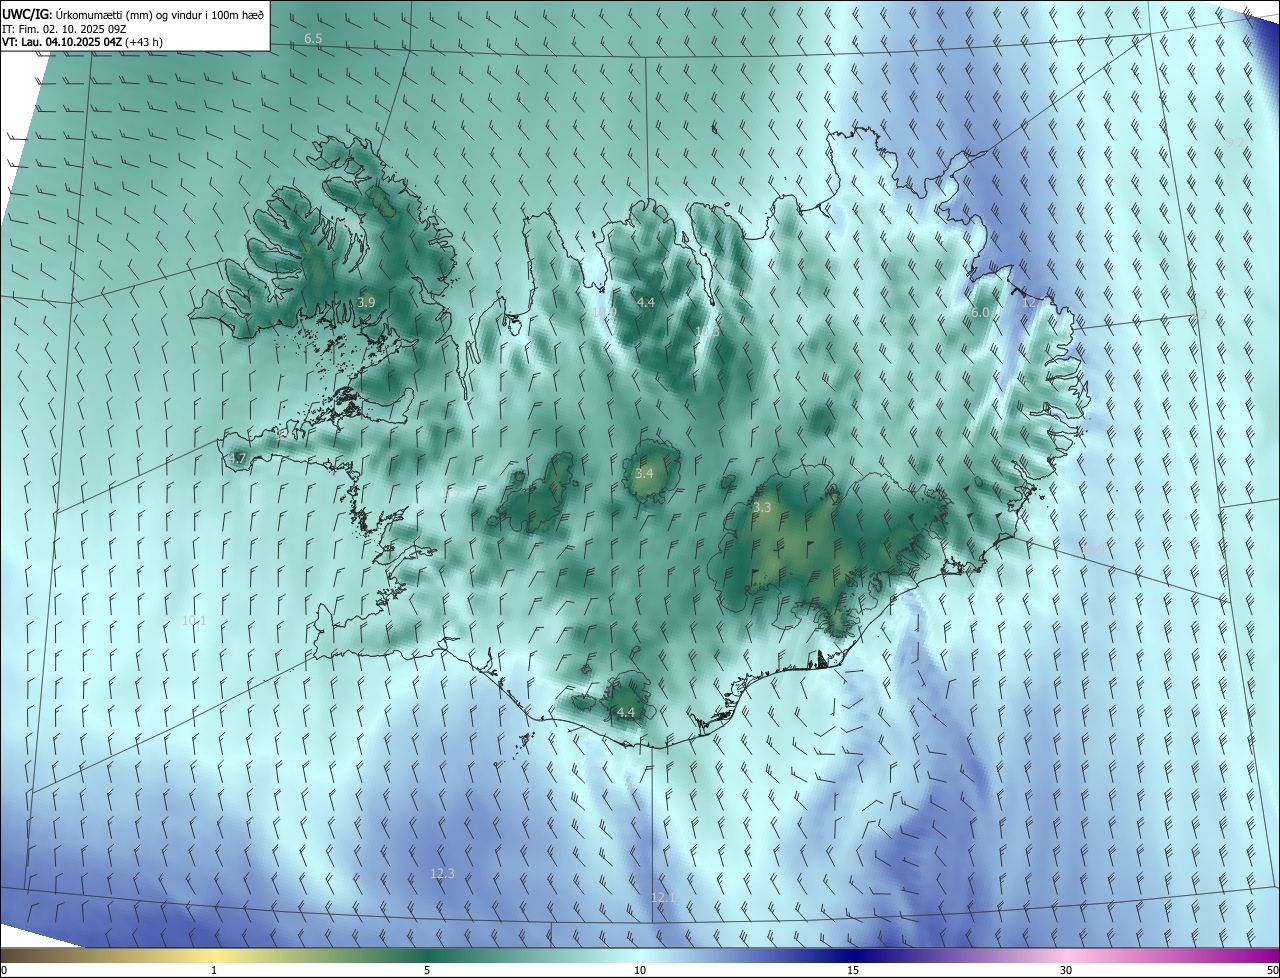The height and width of the screenshot is (978, 1280).
Task: Select the 3.9 value in the Westfjords
Action: click(366, 302)
